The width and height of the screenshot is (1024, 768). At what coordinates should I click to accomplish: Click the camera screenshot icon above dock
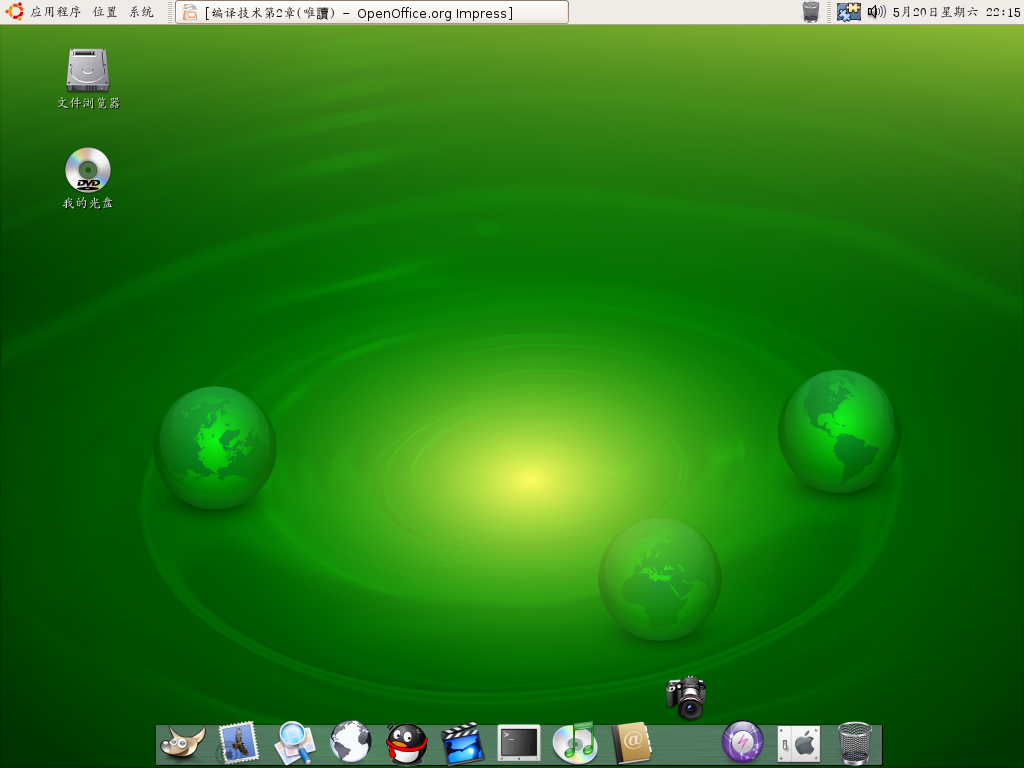(x=686, y=697)
